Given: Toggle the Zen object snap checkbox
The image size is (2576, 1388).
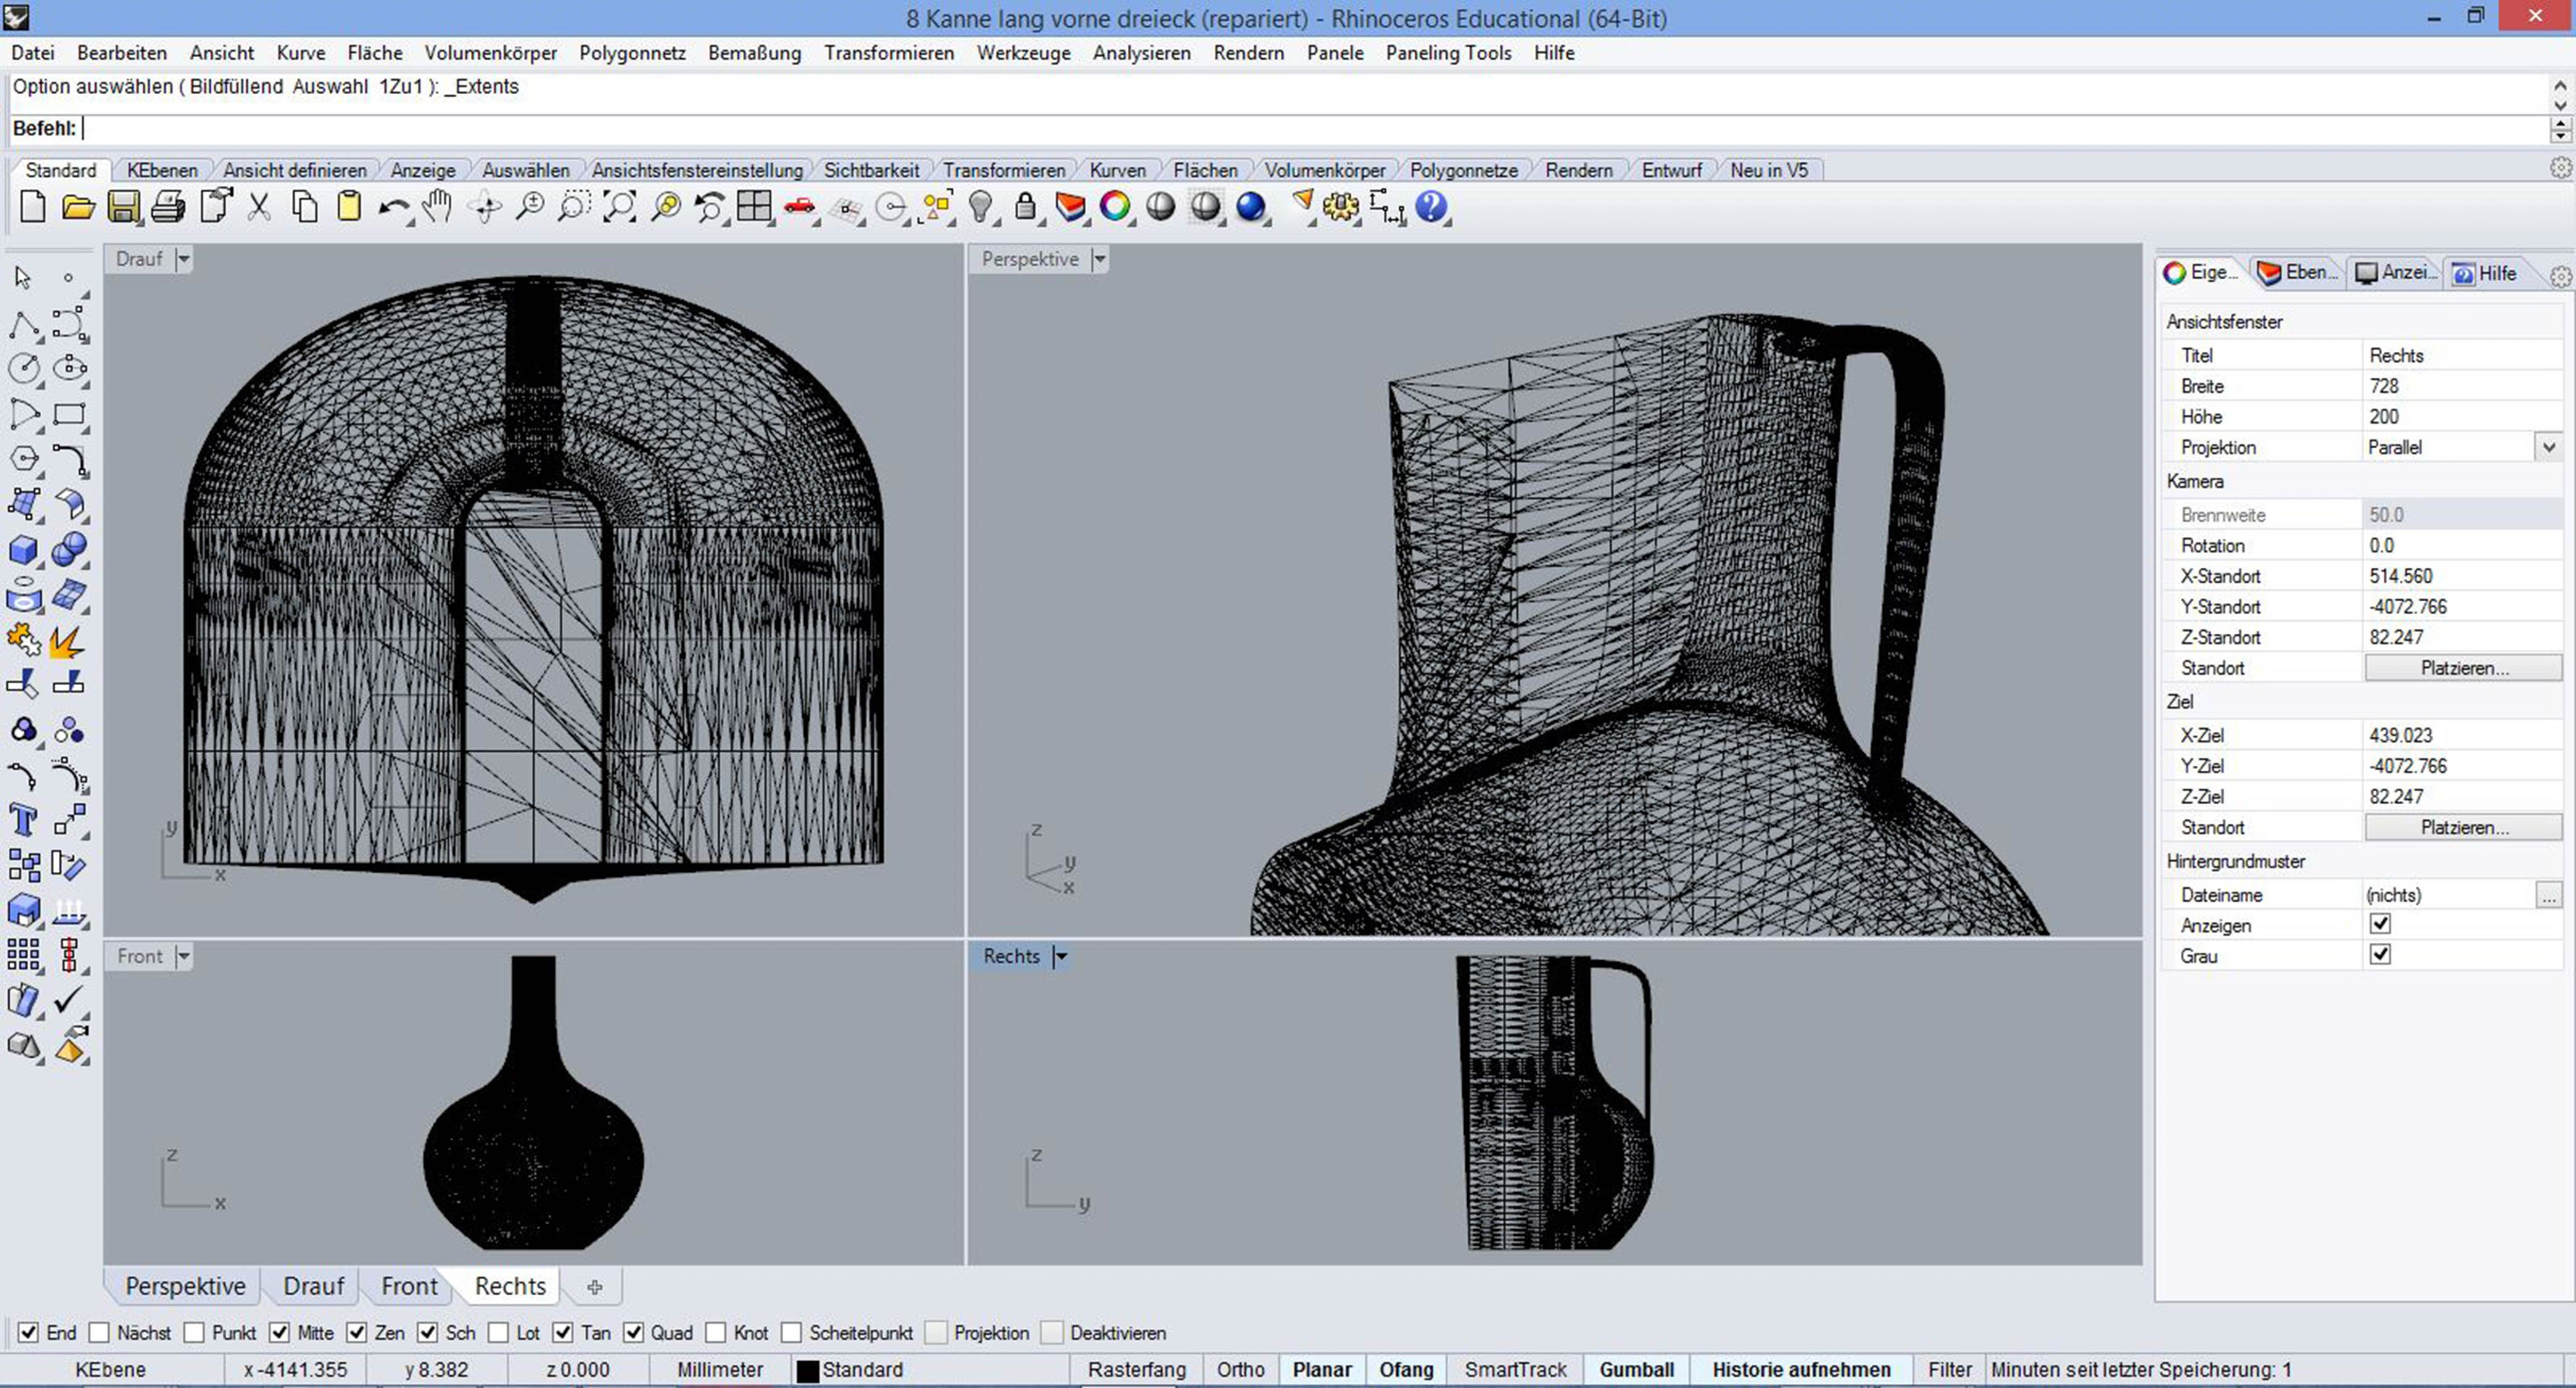Looking at the screenshot, I should (356, 1333).
